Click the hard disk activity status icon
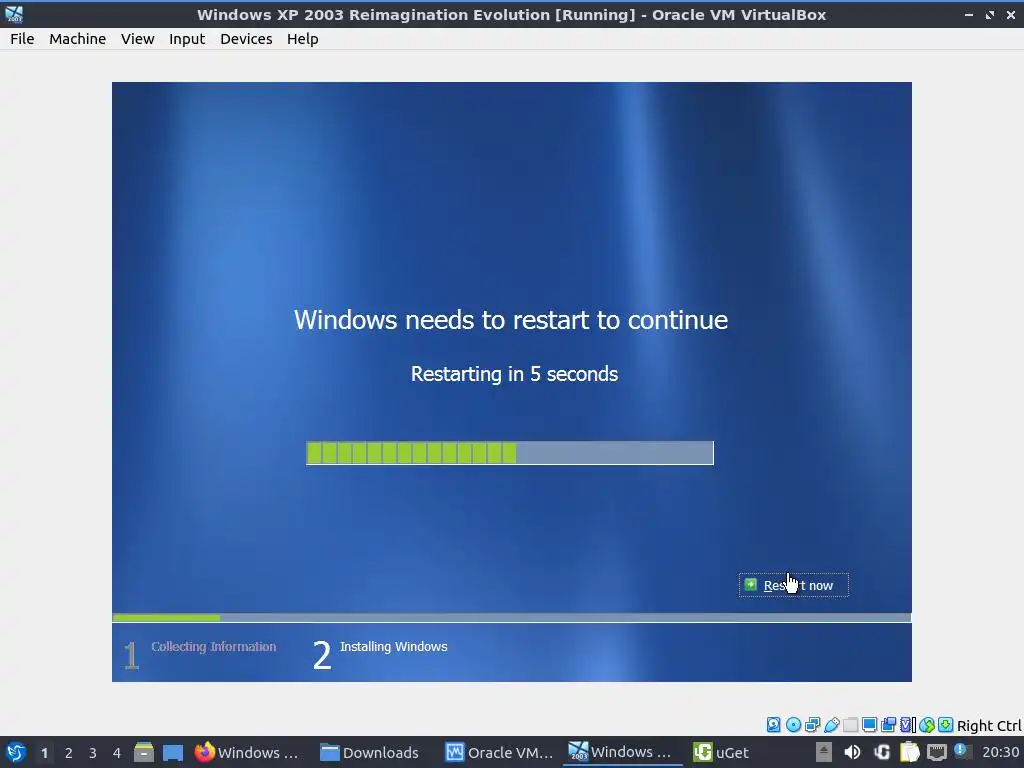This screenshot has width=1024, height=768. (x=773, y=725)
